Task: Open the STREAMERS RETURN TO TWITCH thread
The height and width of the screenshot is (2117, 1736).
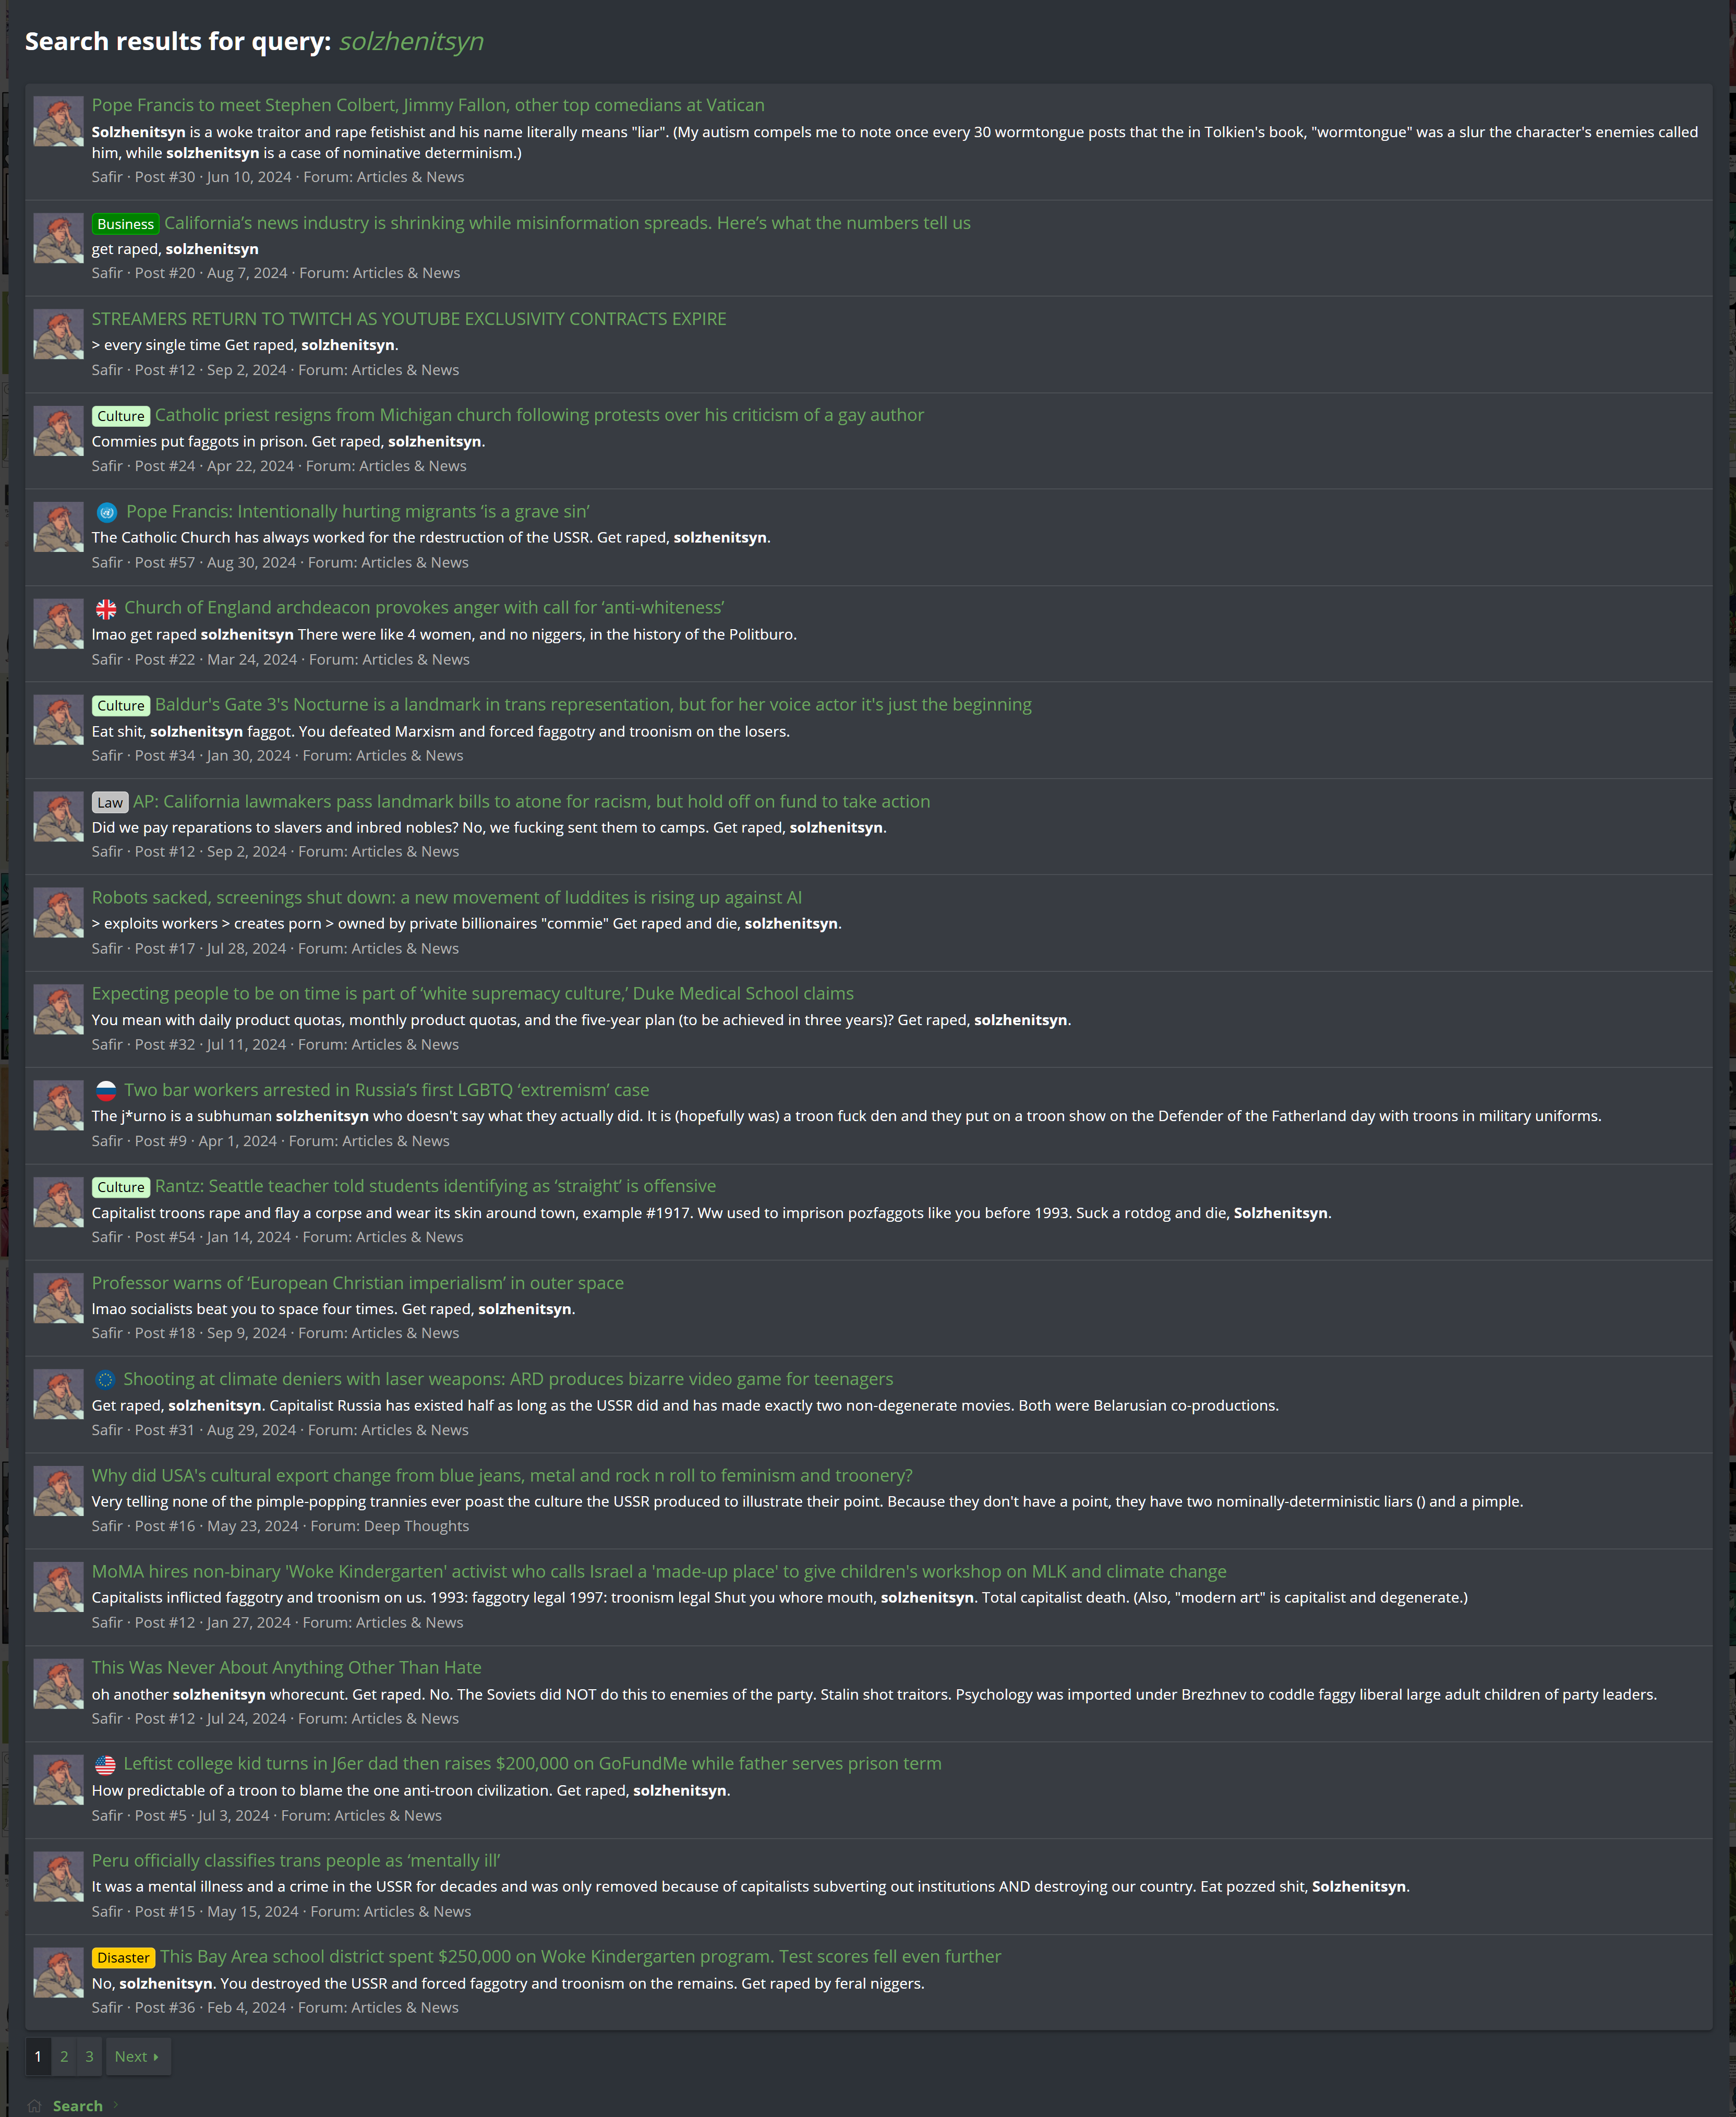Action: [409, 319]
